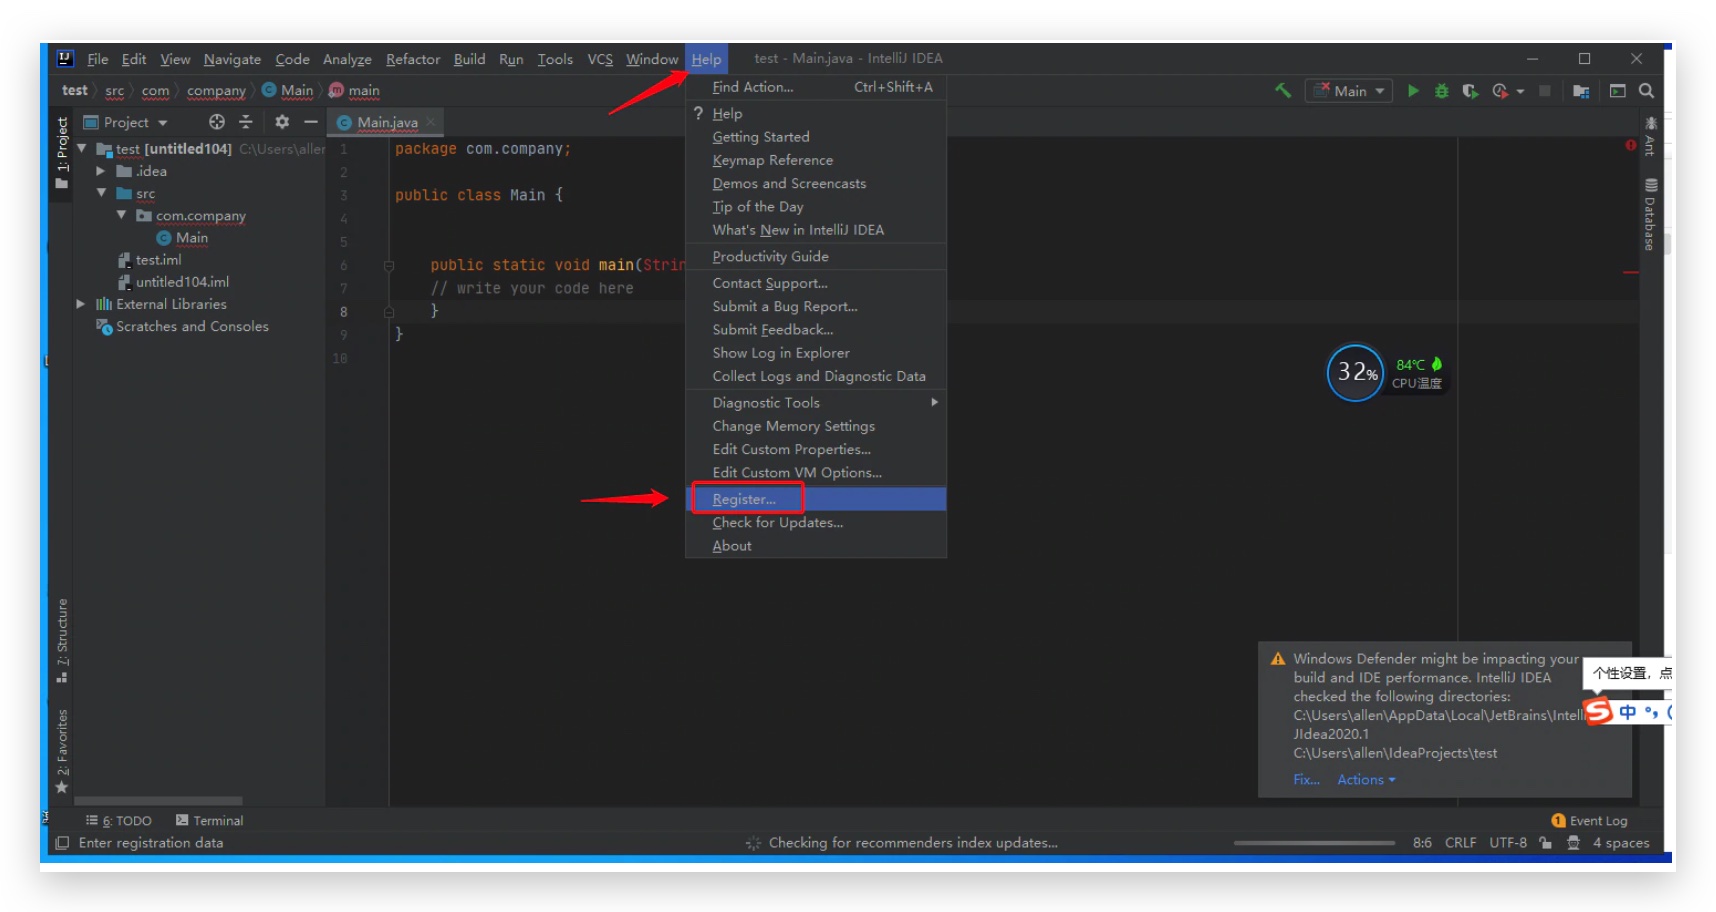Screen dimensions: 1716x912
Task: Collapse the src folder
Action: tap(101, 192)
